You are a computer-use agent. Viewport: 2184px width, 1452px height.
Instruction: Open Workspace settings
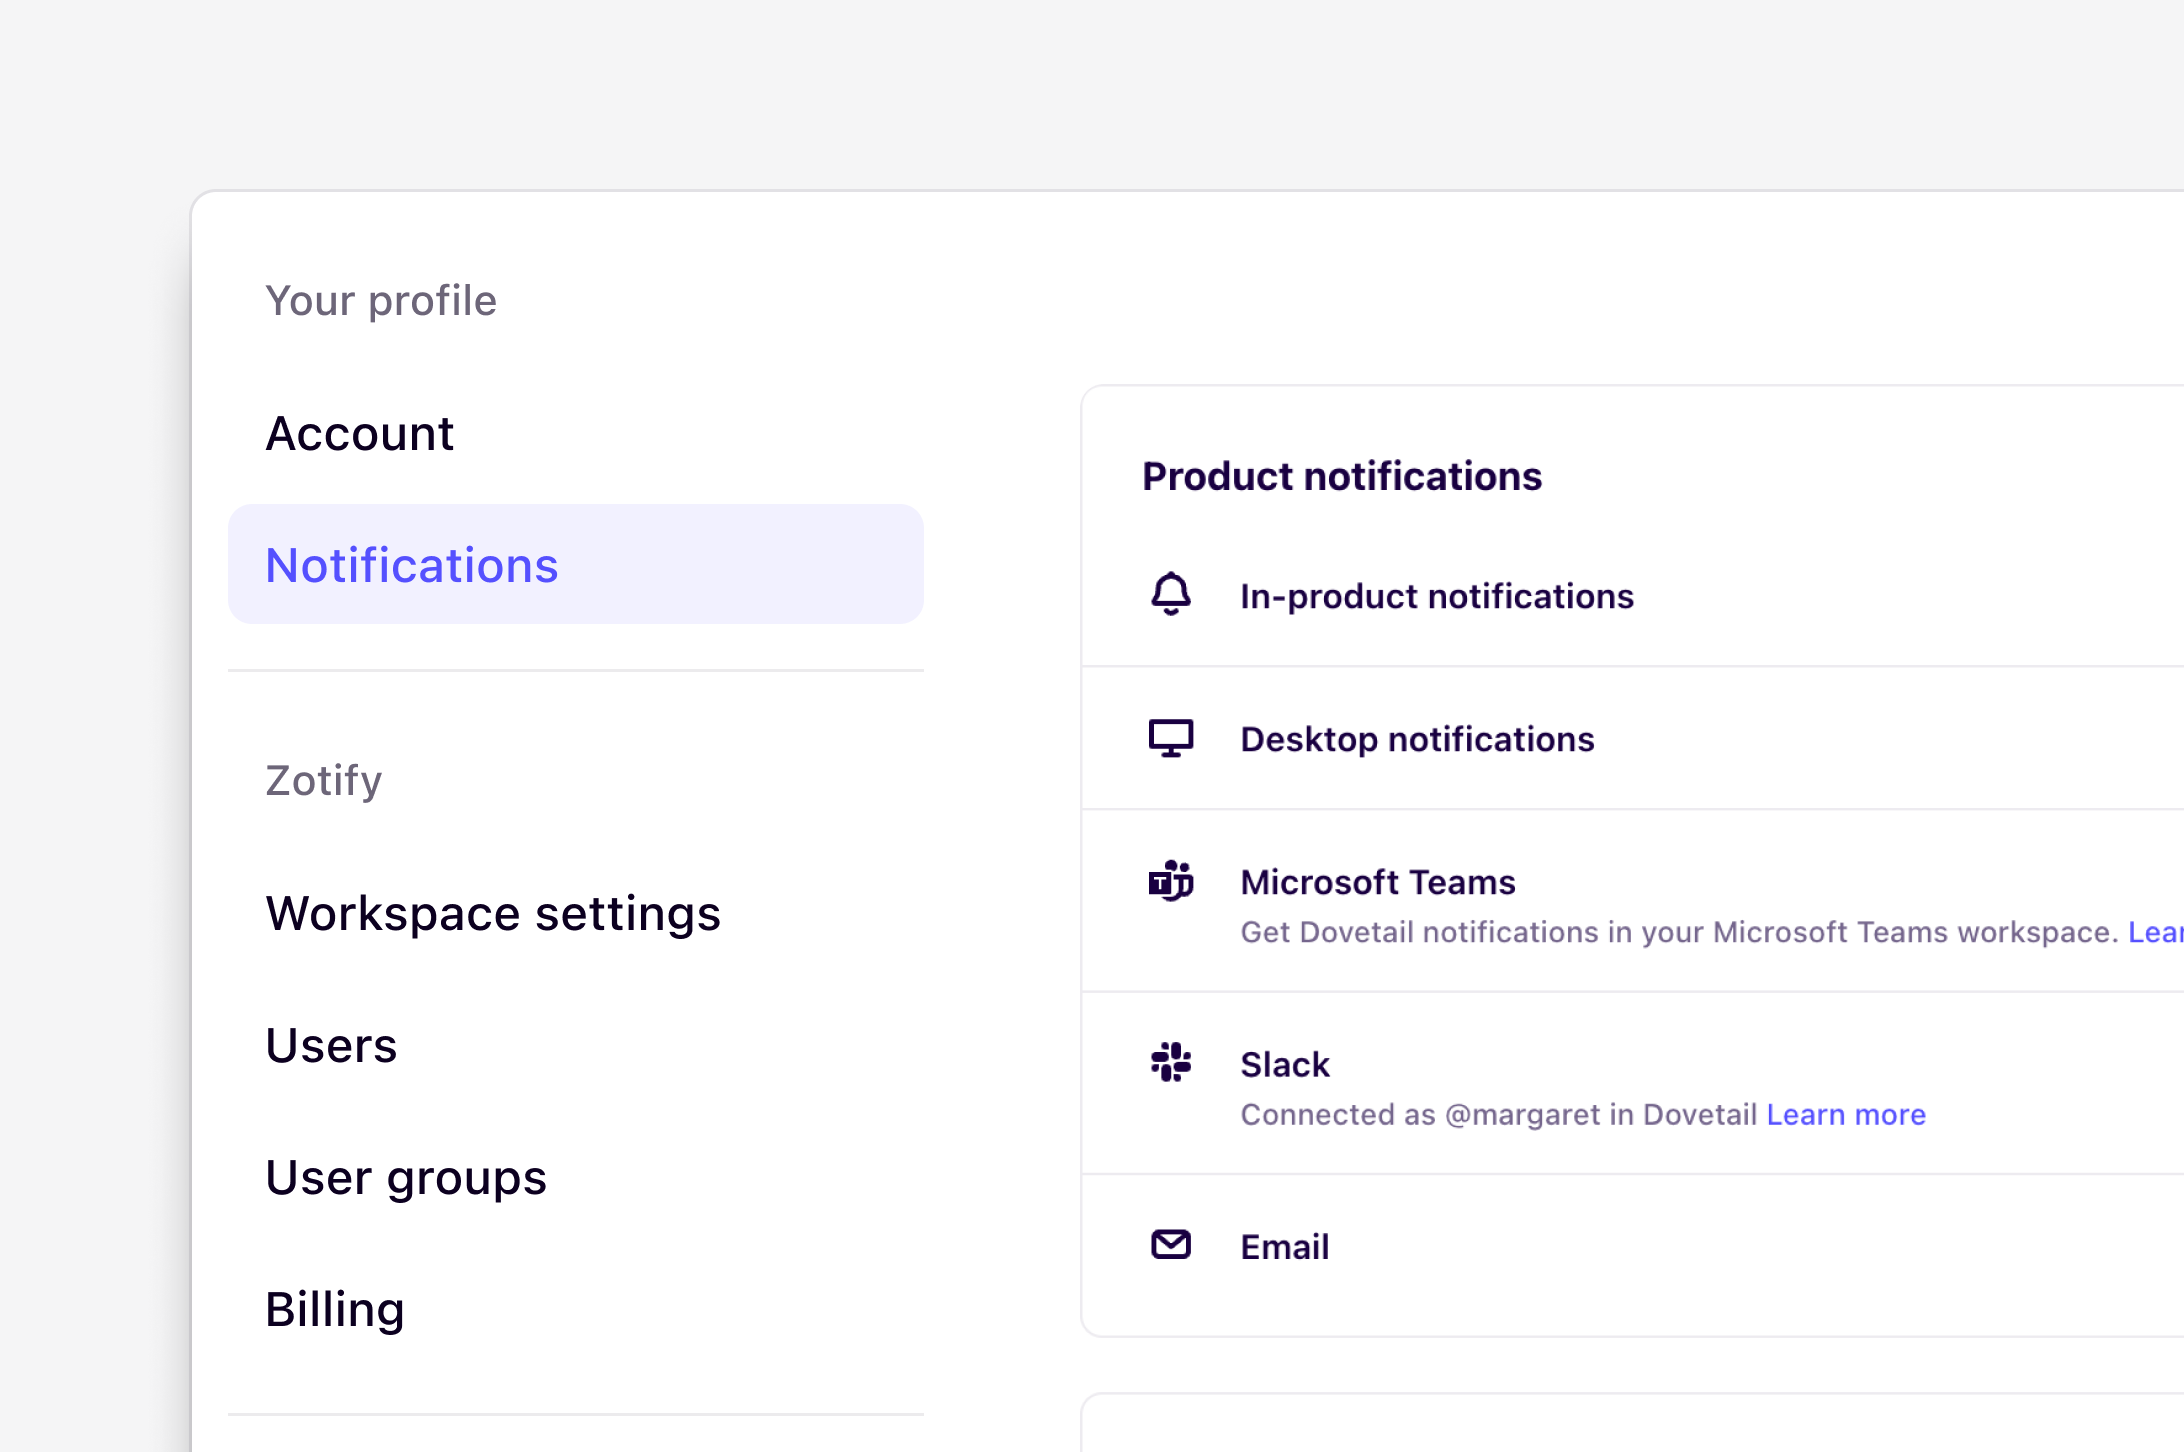tap(493, 913)
